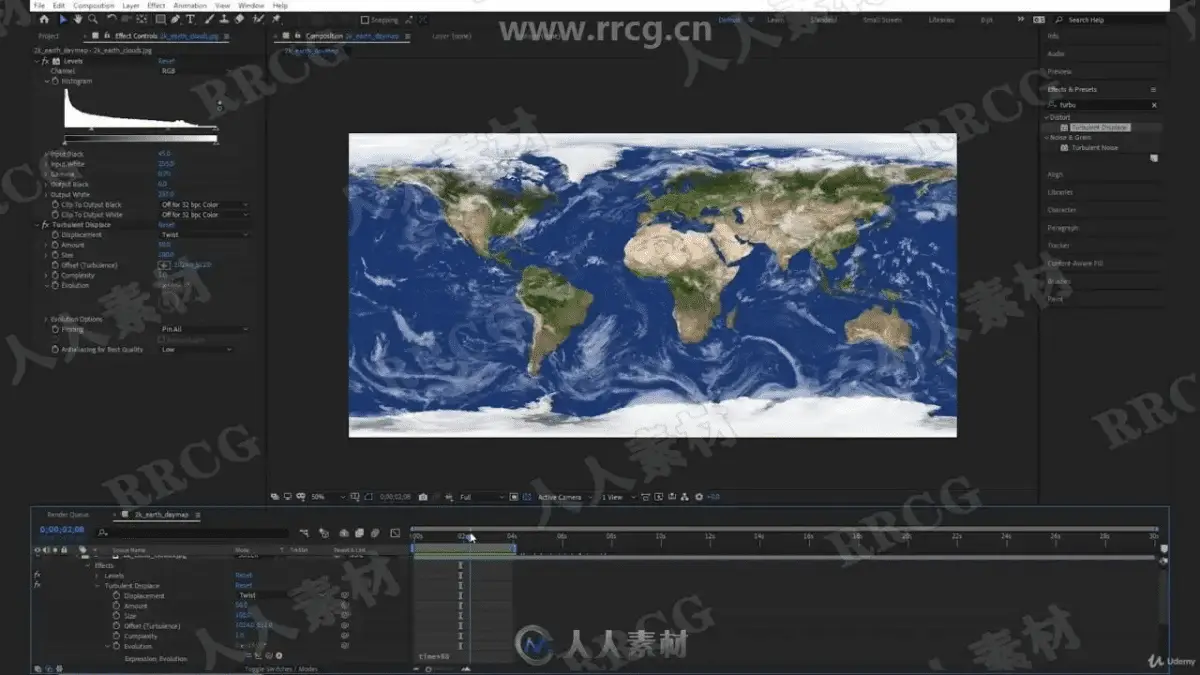The height and width of the screenshot is (675, 1200).
Task: Enable the Snapping checkbox
Action: [365, 20]
